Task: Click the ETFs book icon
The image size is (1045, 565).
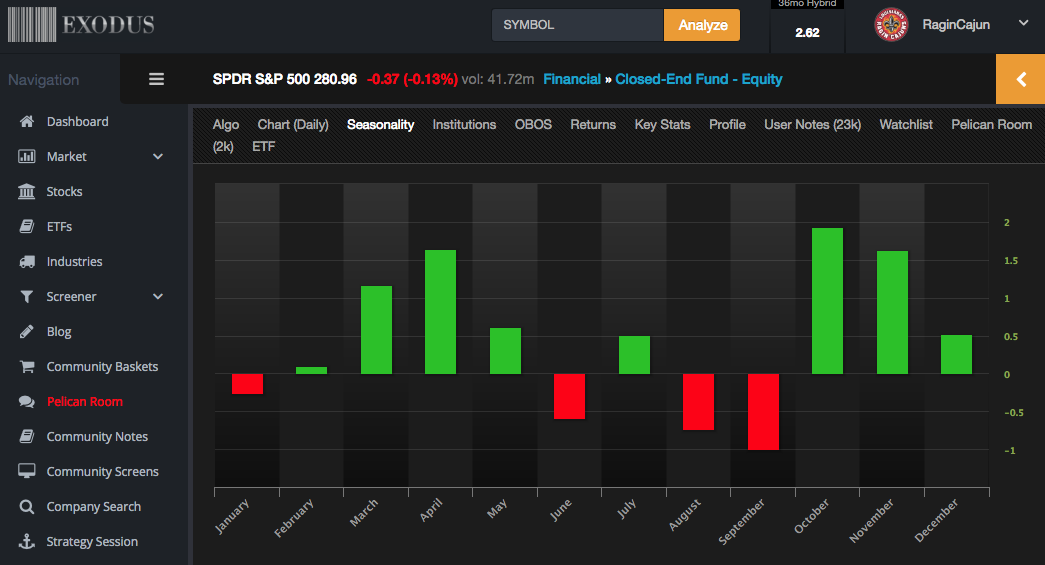Action: (x=27, y=227)
